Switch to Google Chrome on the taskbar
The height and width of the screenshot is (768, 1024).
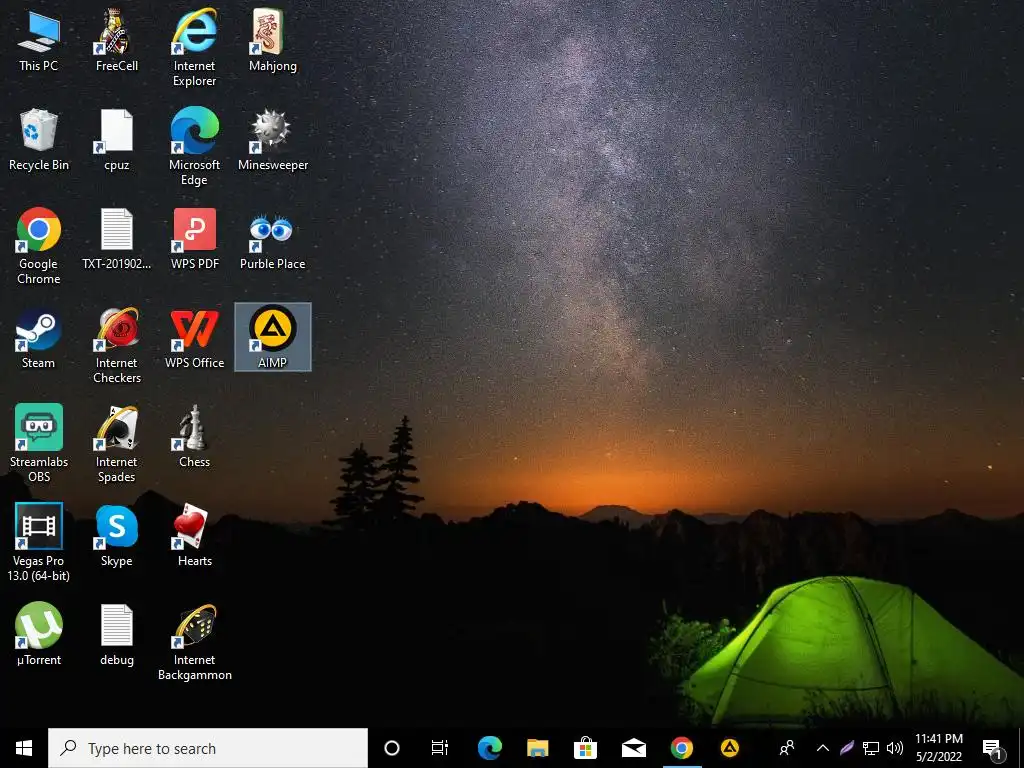coord(682,748)
